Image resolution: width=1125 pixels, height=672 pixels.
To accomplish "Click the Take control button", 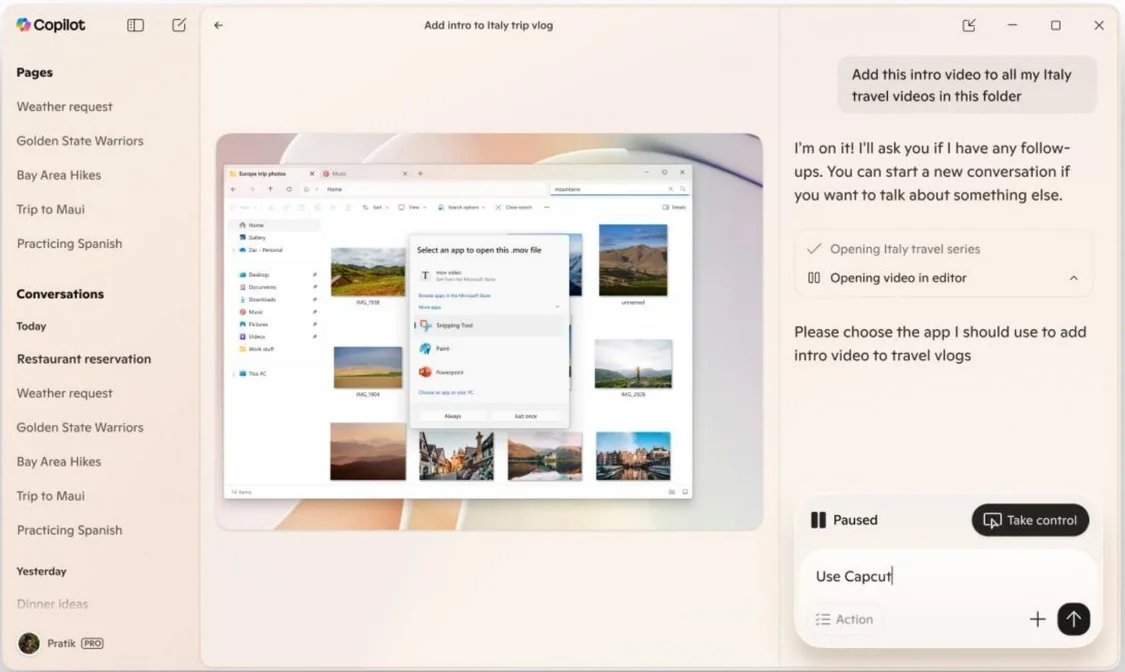I will [1030, 520].
